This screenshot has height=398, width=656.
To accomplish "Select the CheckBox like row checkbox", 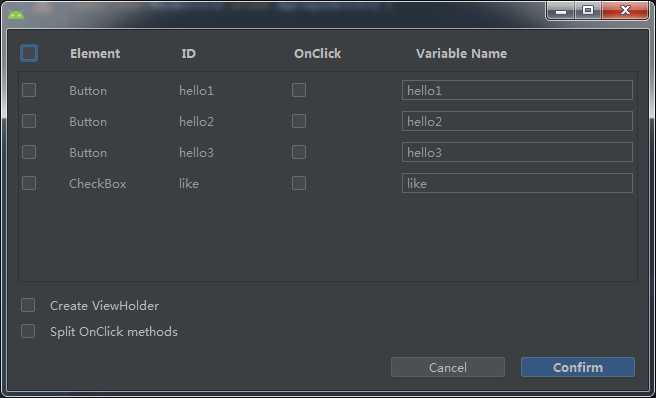I will 29,183.
